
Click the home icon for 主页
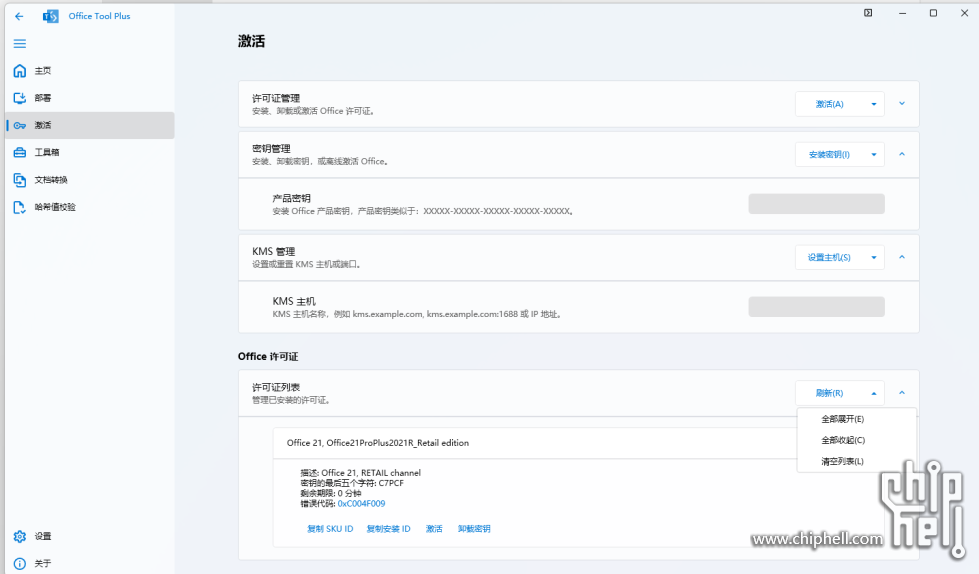coord(20,71)
